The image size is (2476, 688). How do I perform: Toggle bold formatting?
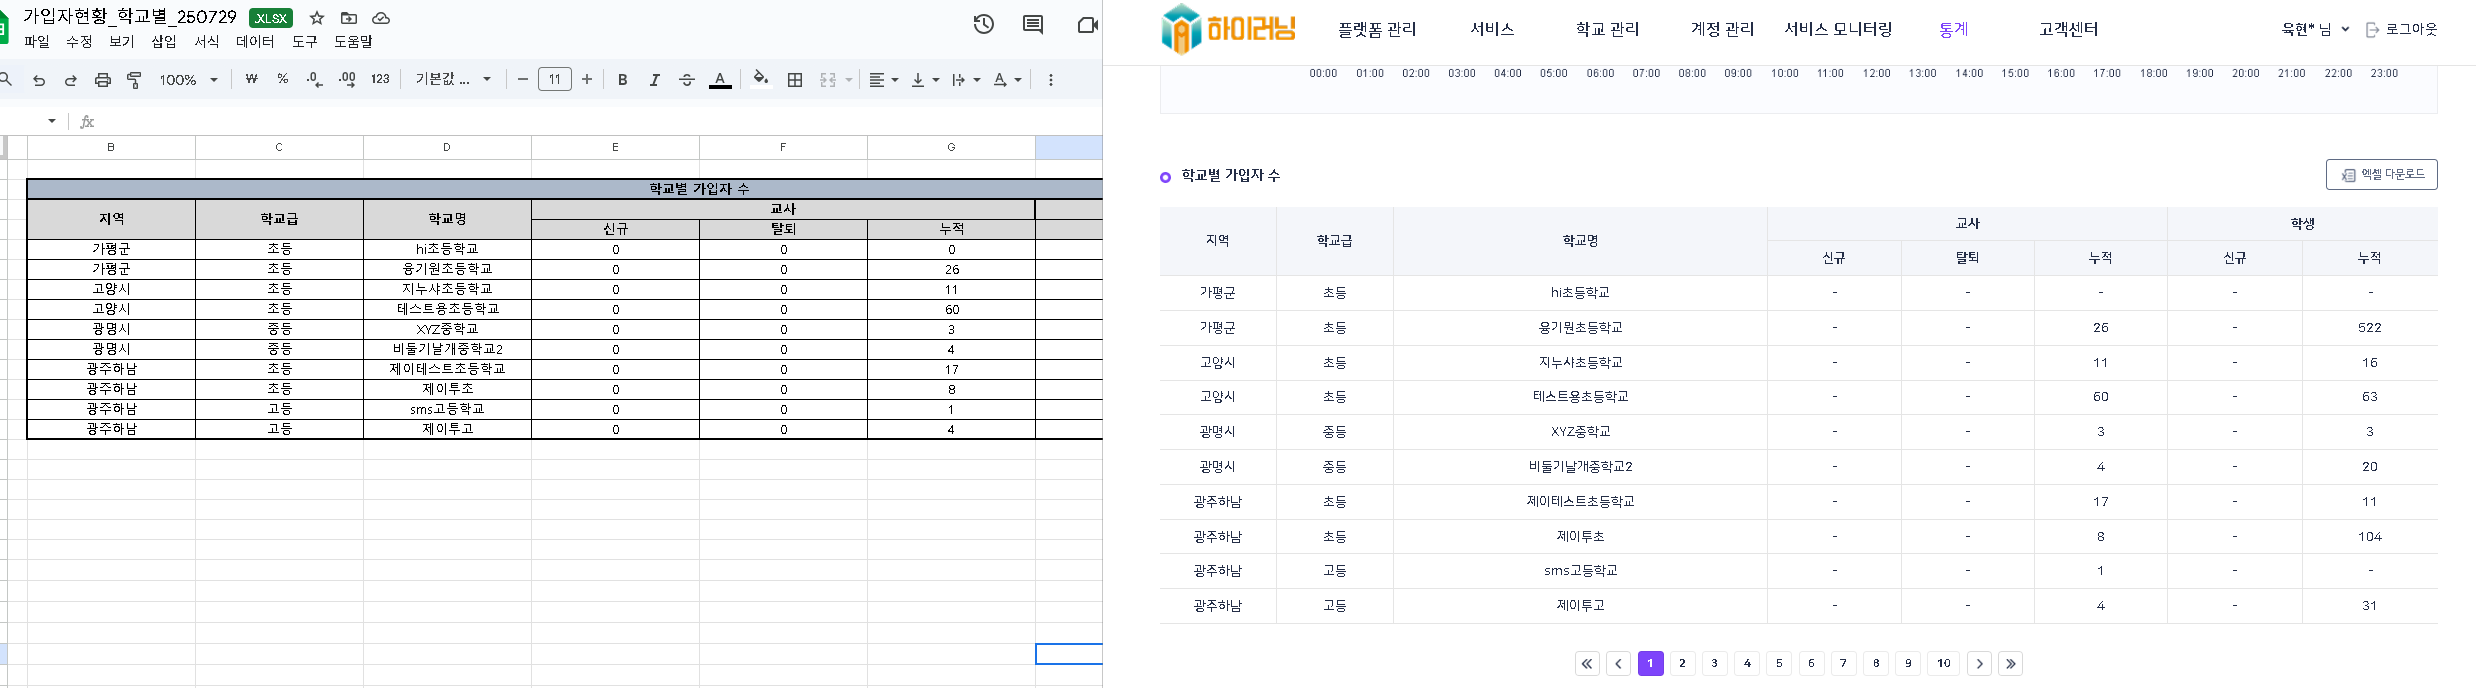point(622,80)
